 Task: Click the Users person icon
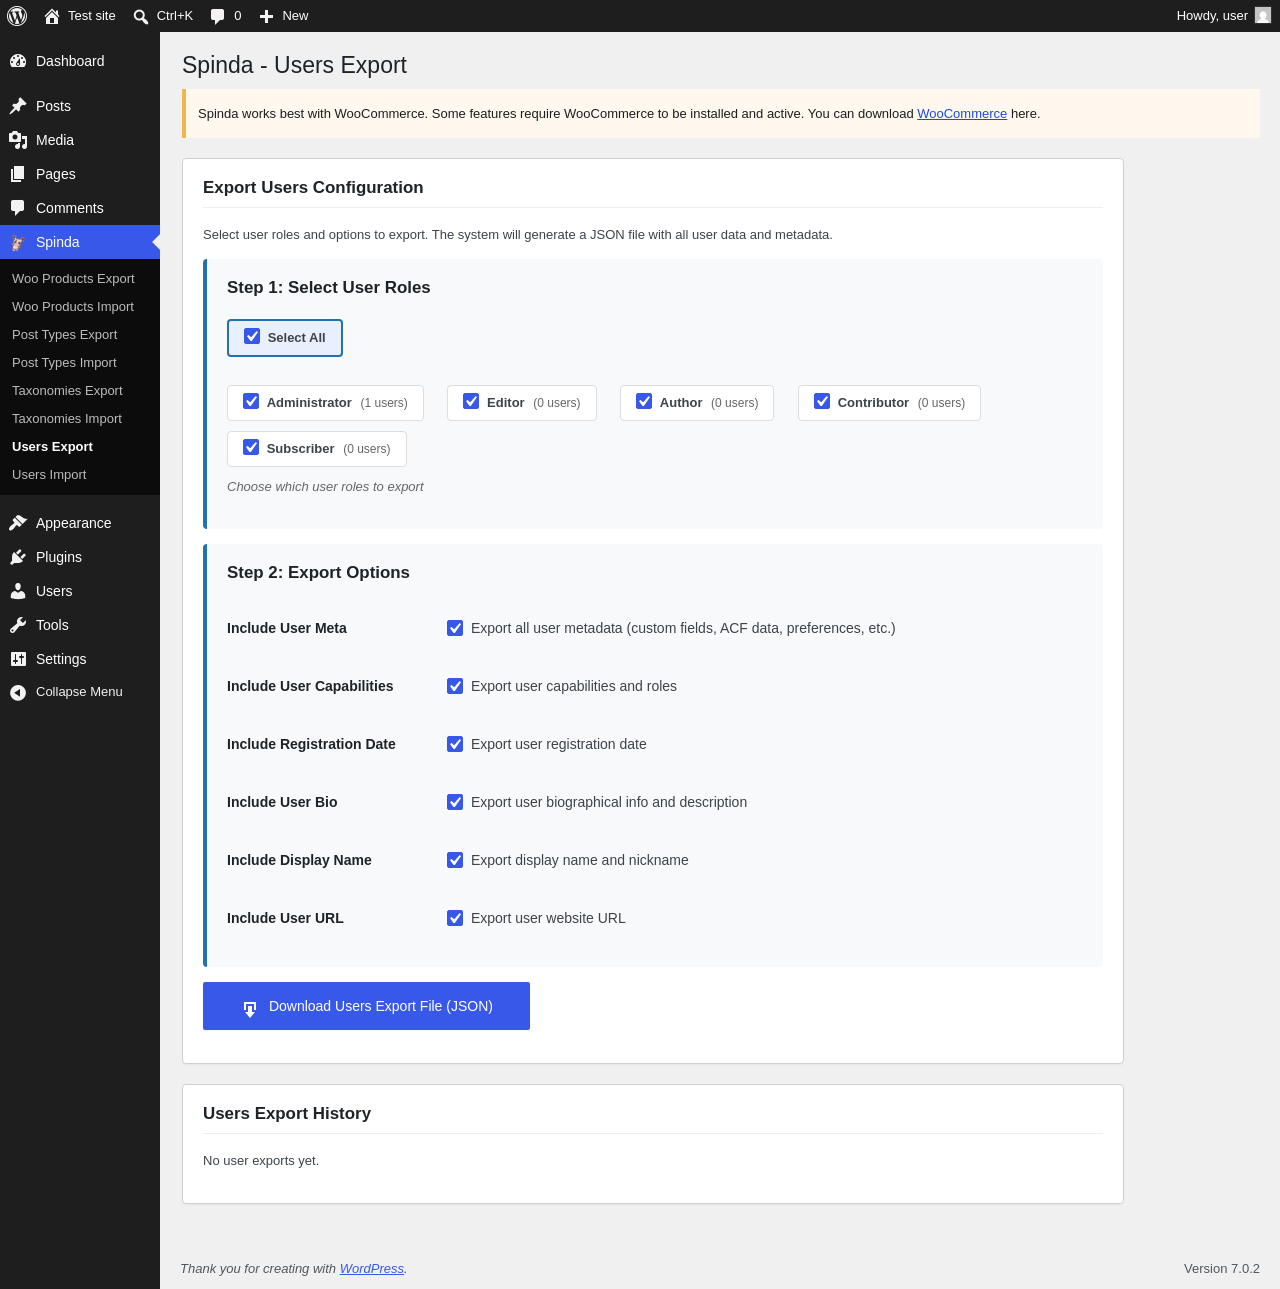pyautogui.click(x=18, y=591)
